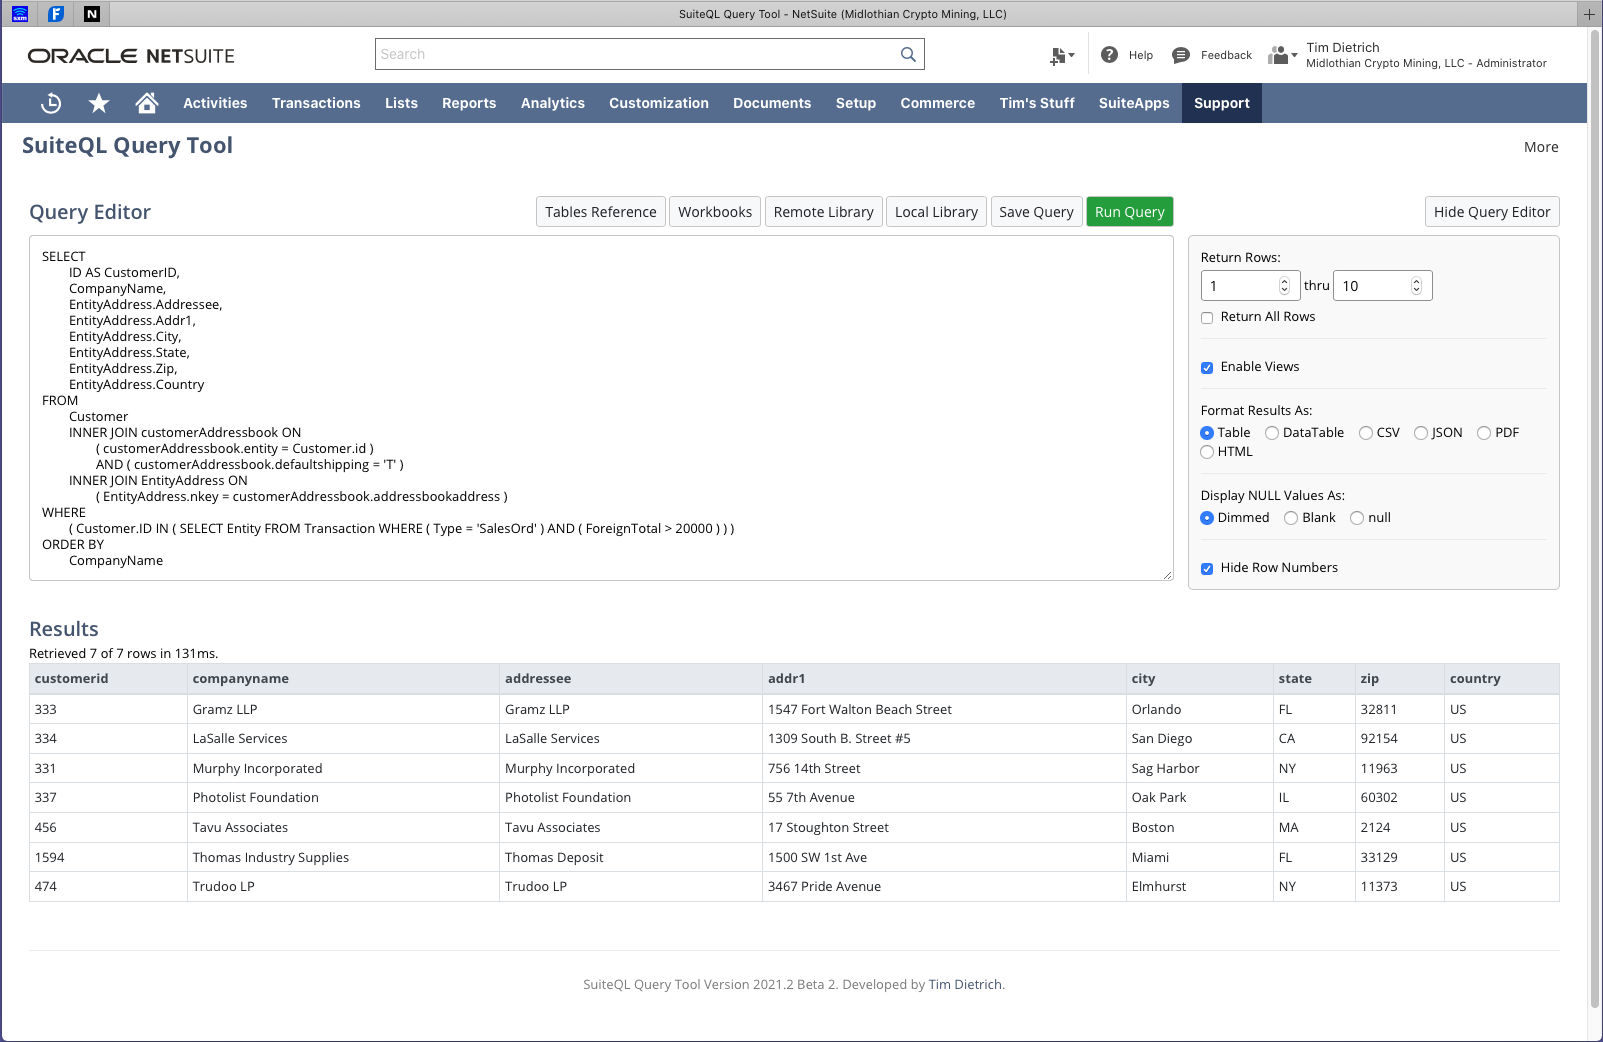Select Dimmed for NULL values
1603x1042 pixels.
(x=1207, y=518)
